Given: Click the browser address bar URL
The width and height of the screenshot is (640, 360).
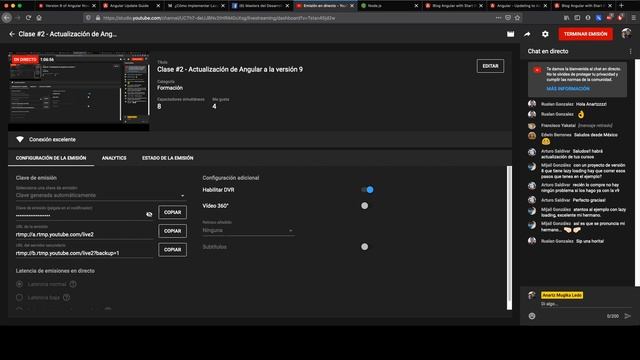Looking at the screenshot, I should (219, 18).
